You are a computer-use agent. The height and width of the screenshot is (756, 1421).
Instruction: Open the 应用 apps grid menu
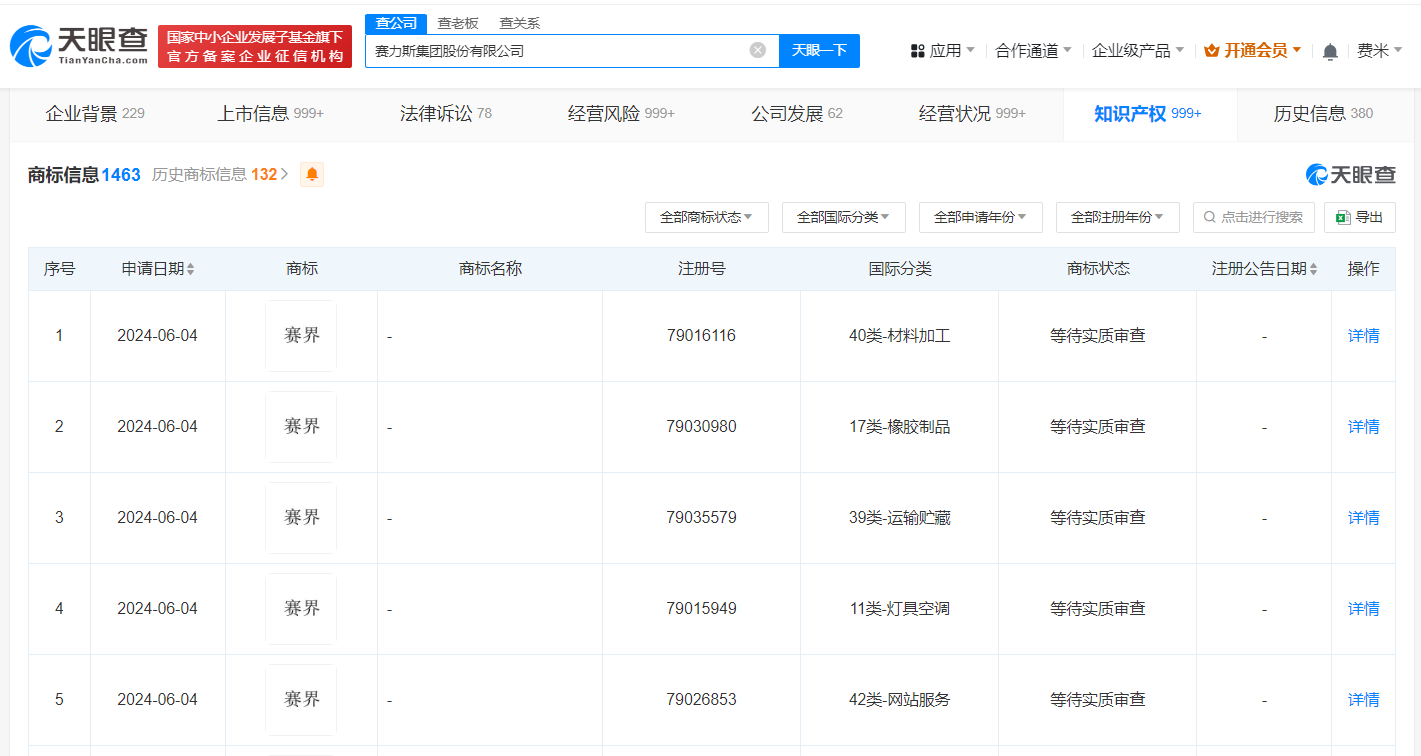(941, 51)
